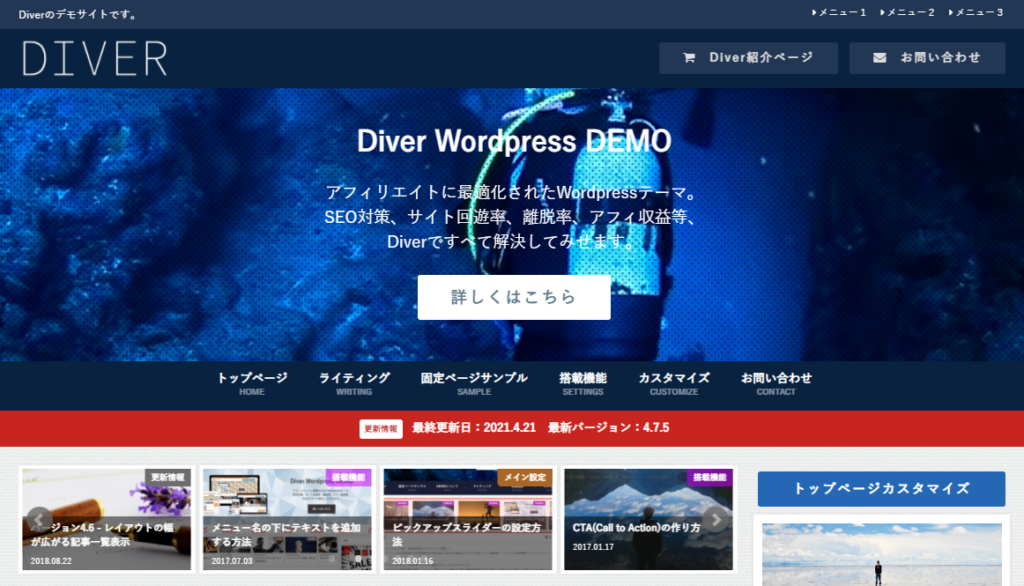Click the 2017.01.17 date on CTA card
This screenshot has height=586, width=1024.
click(x=593, y=547)
